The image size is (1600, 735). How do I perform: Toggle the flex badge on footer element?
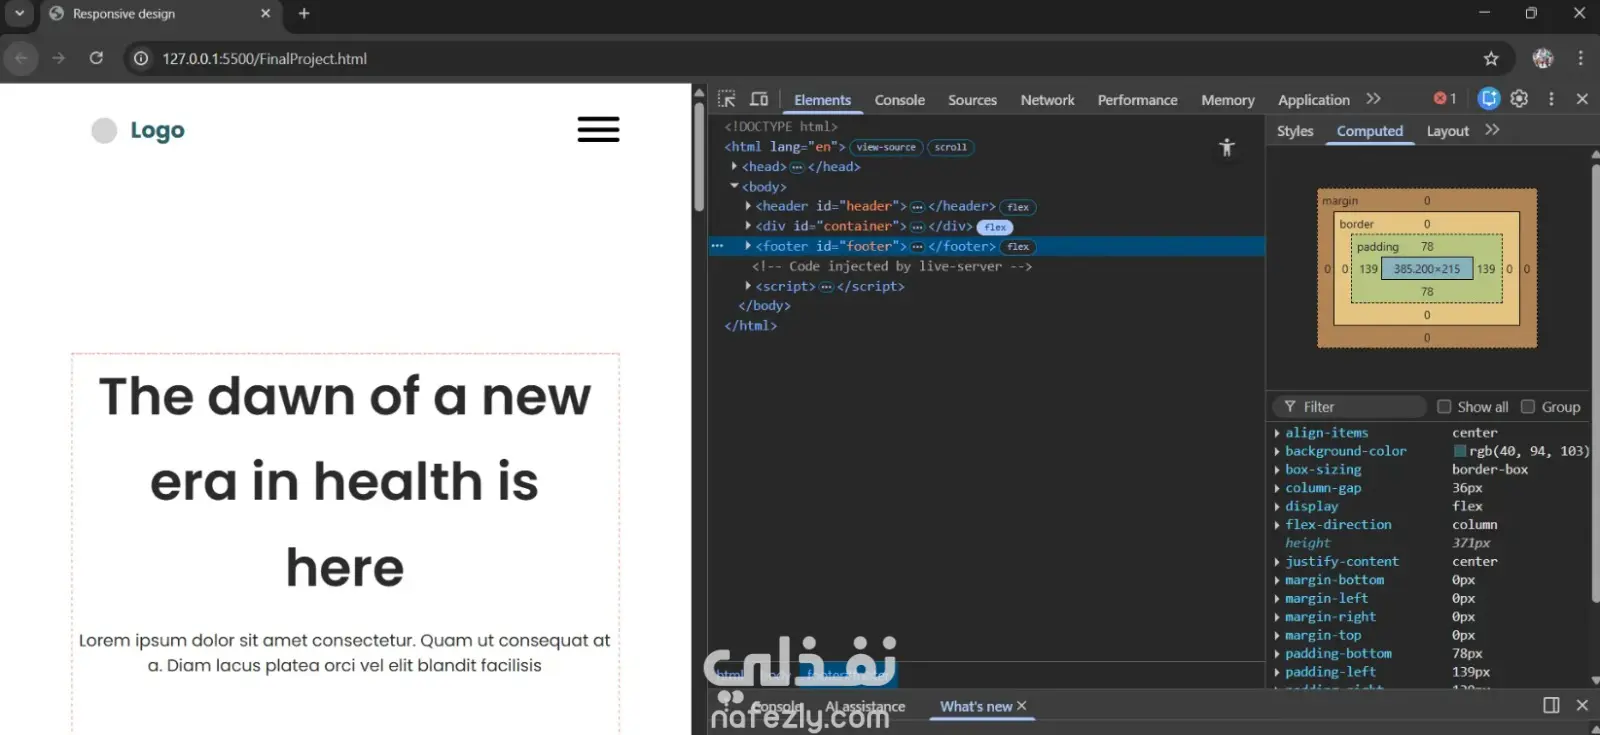[x=1018, y=247]
